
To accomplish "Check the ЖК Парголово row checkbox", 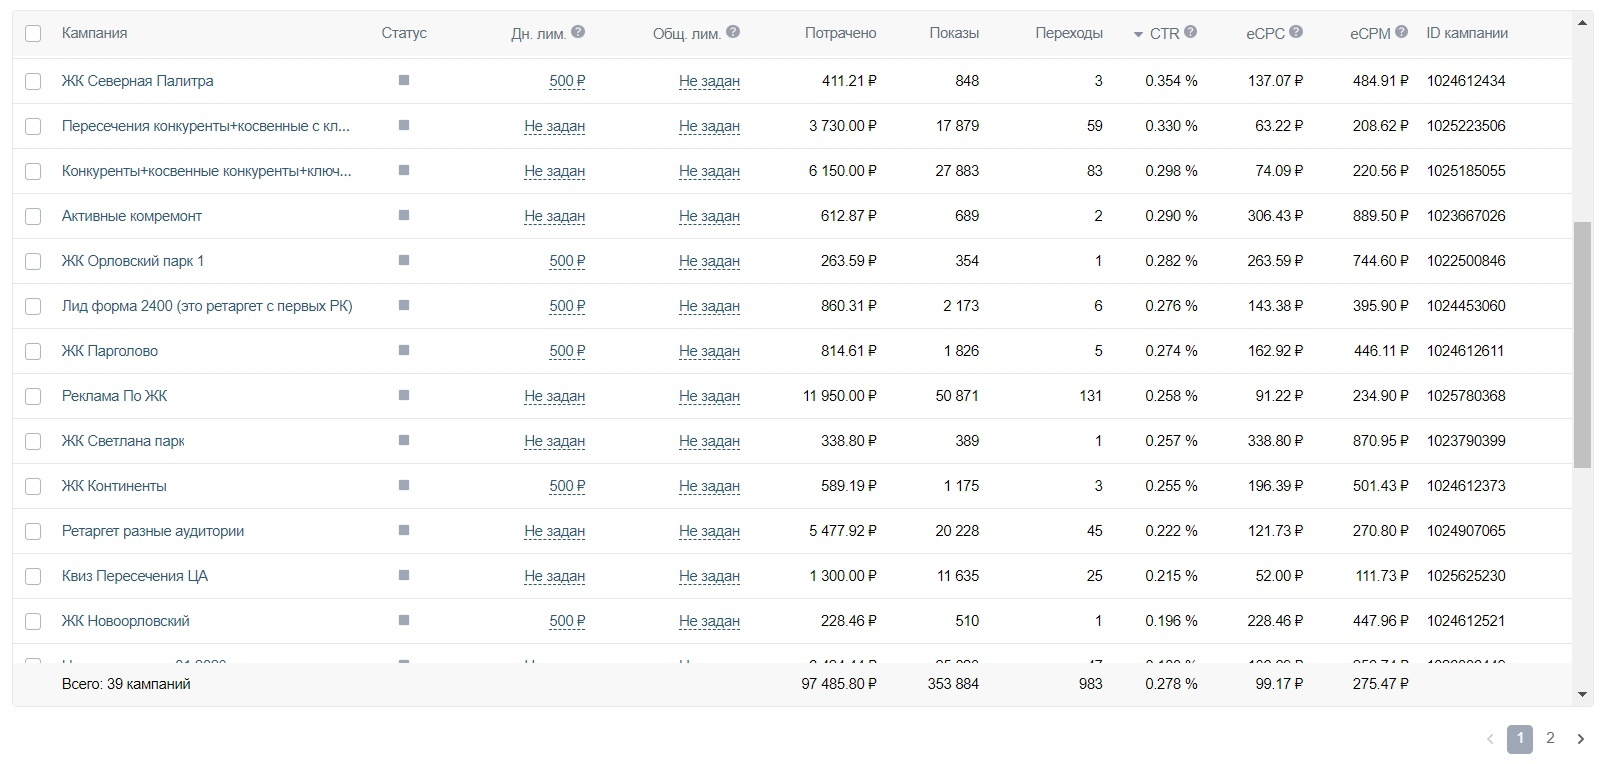I will [33, 351].
